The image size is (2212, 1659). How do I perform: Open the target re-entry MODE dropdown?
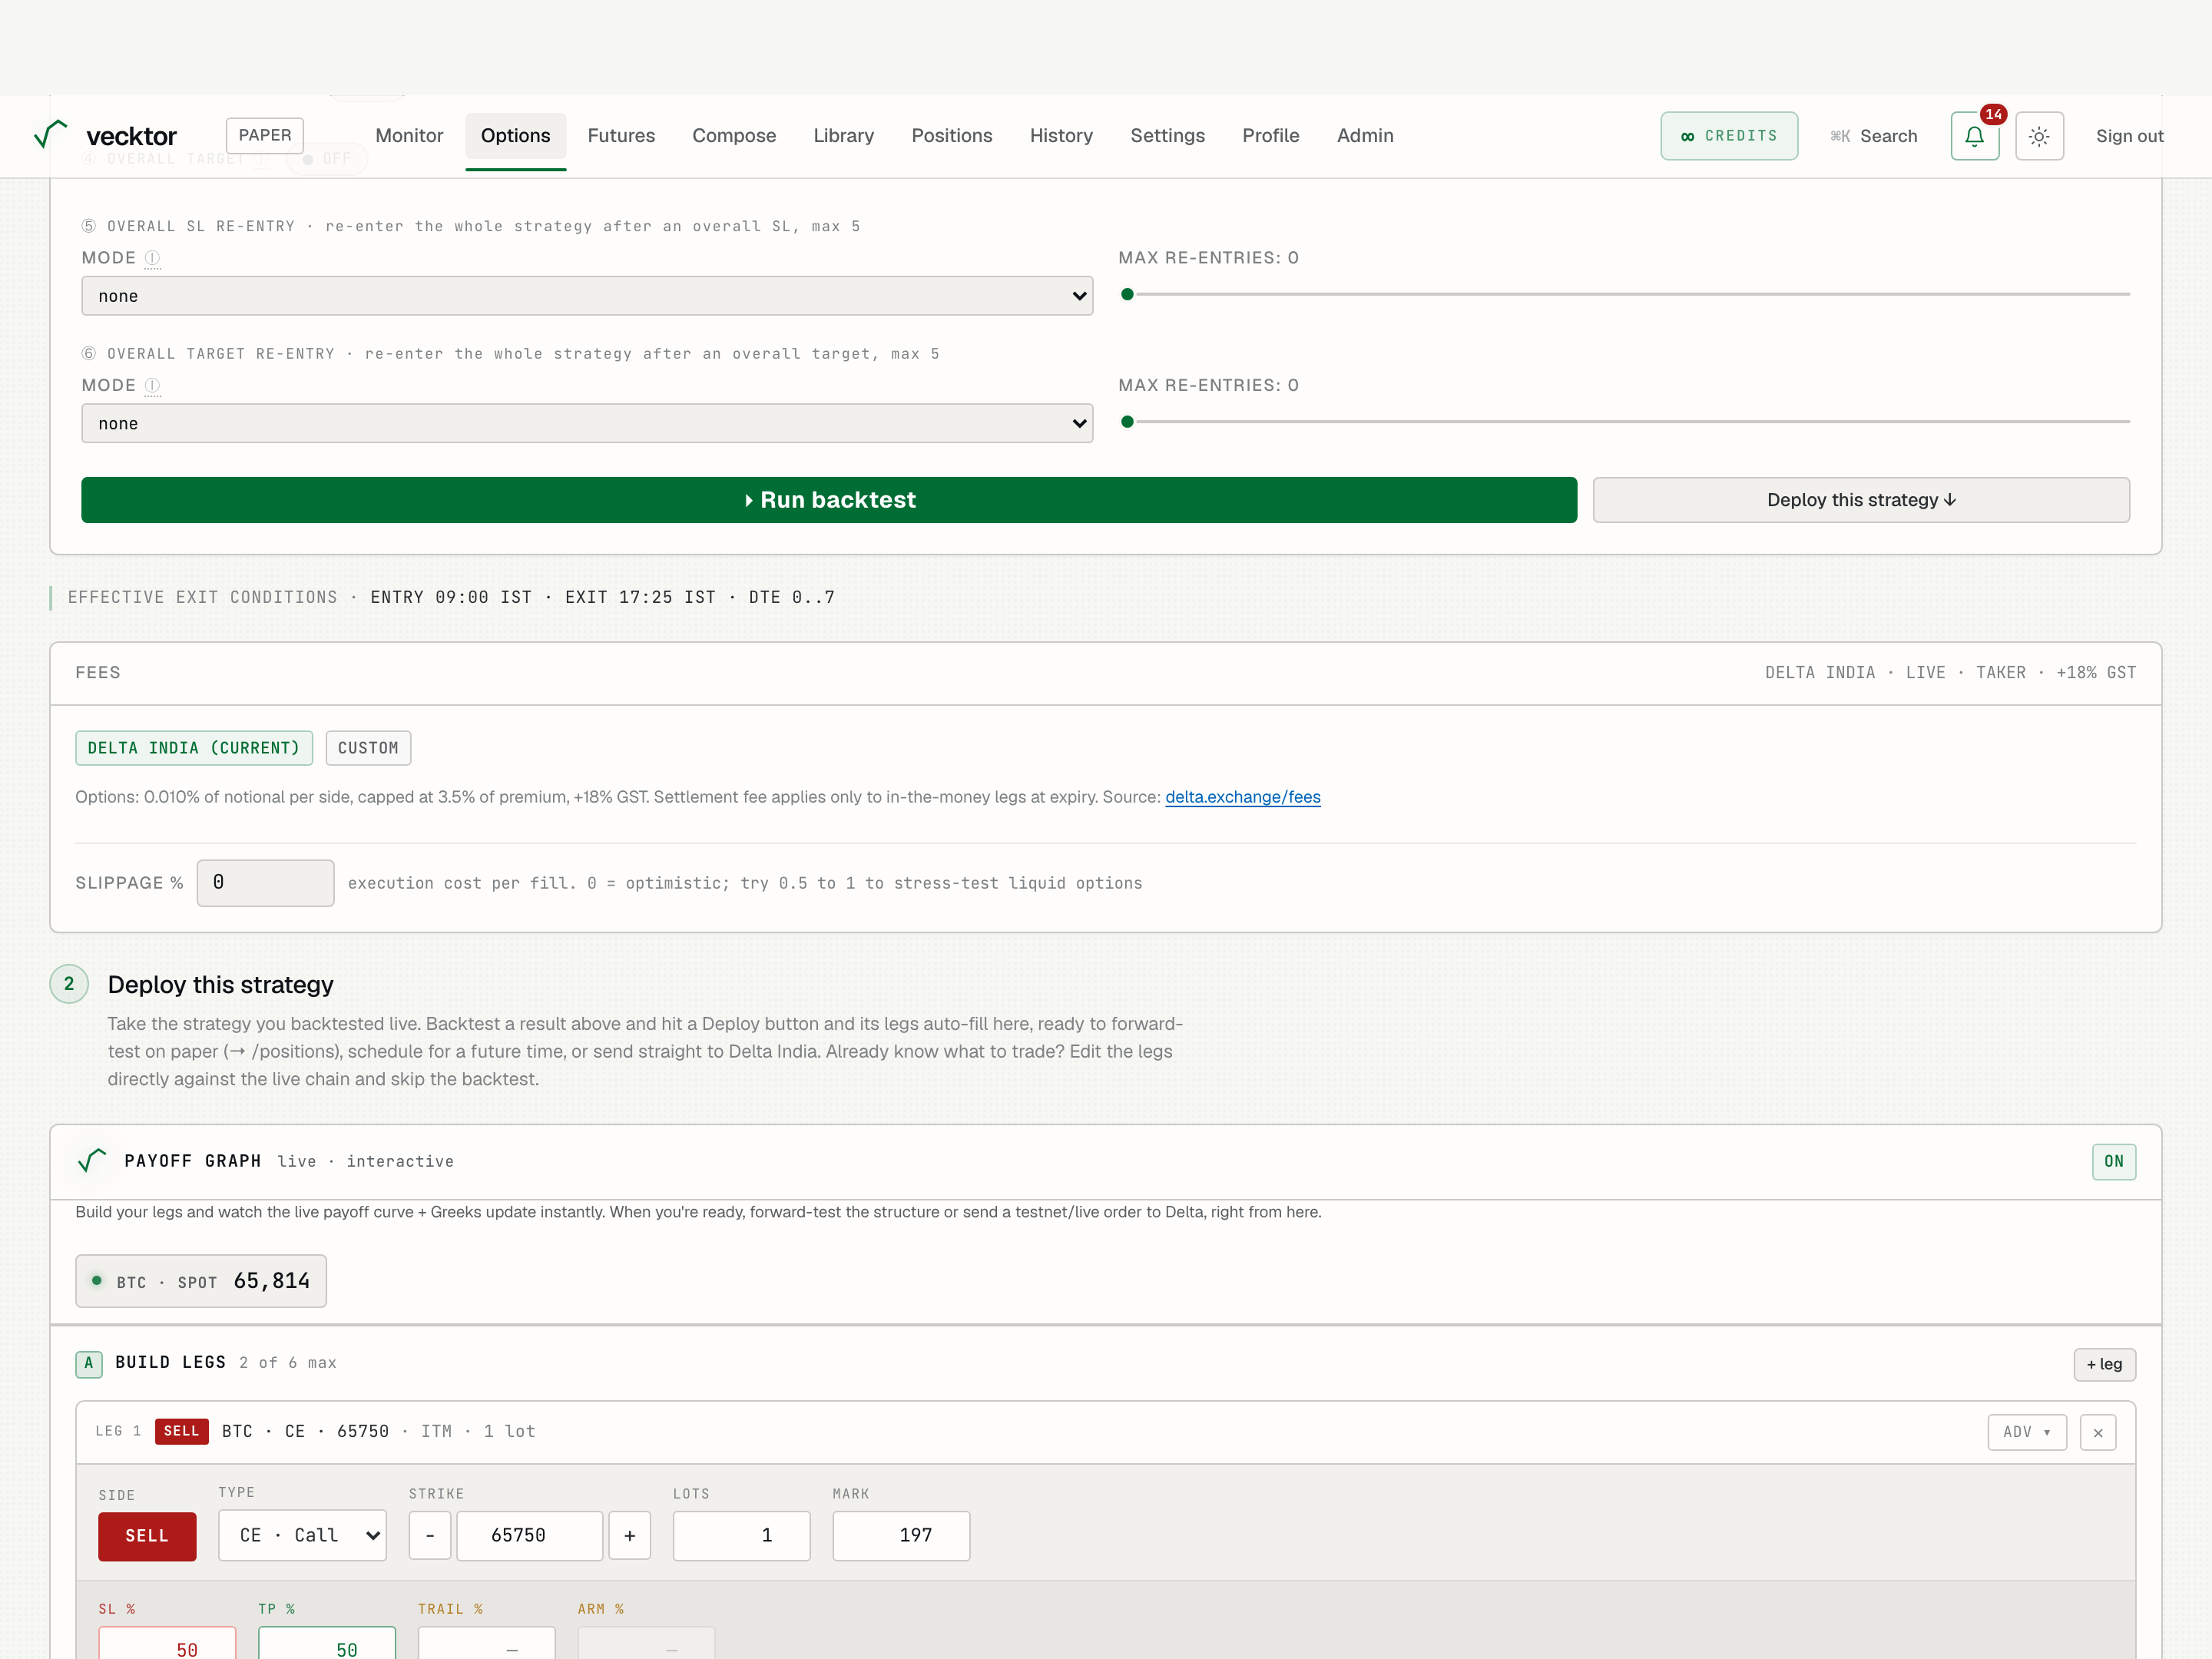(587, 423)
